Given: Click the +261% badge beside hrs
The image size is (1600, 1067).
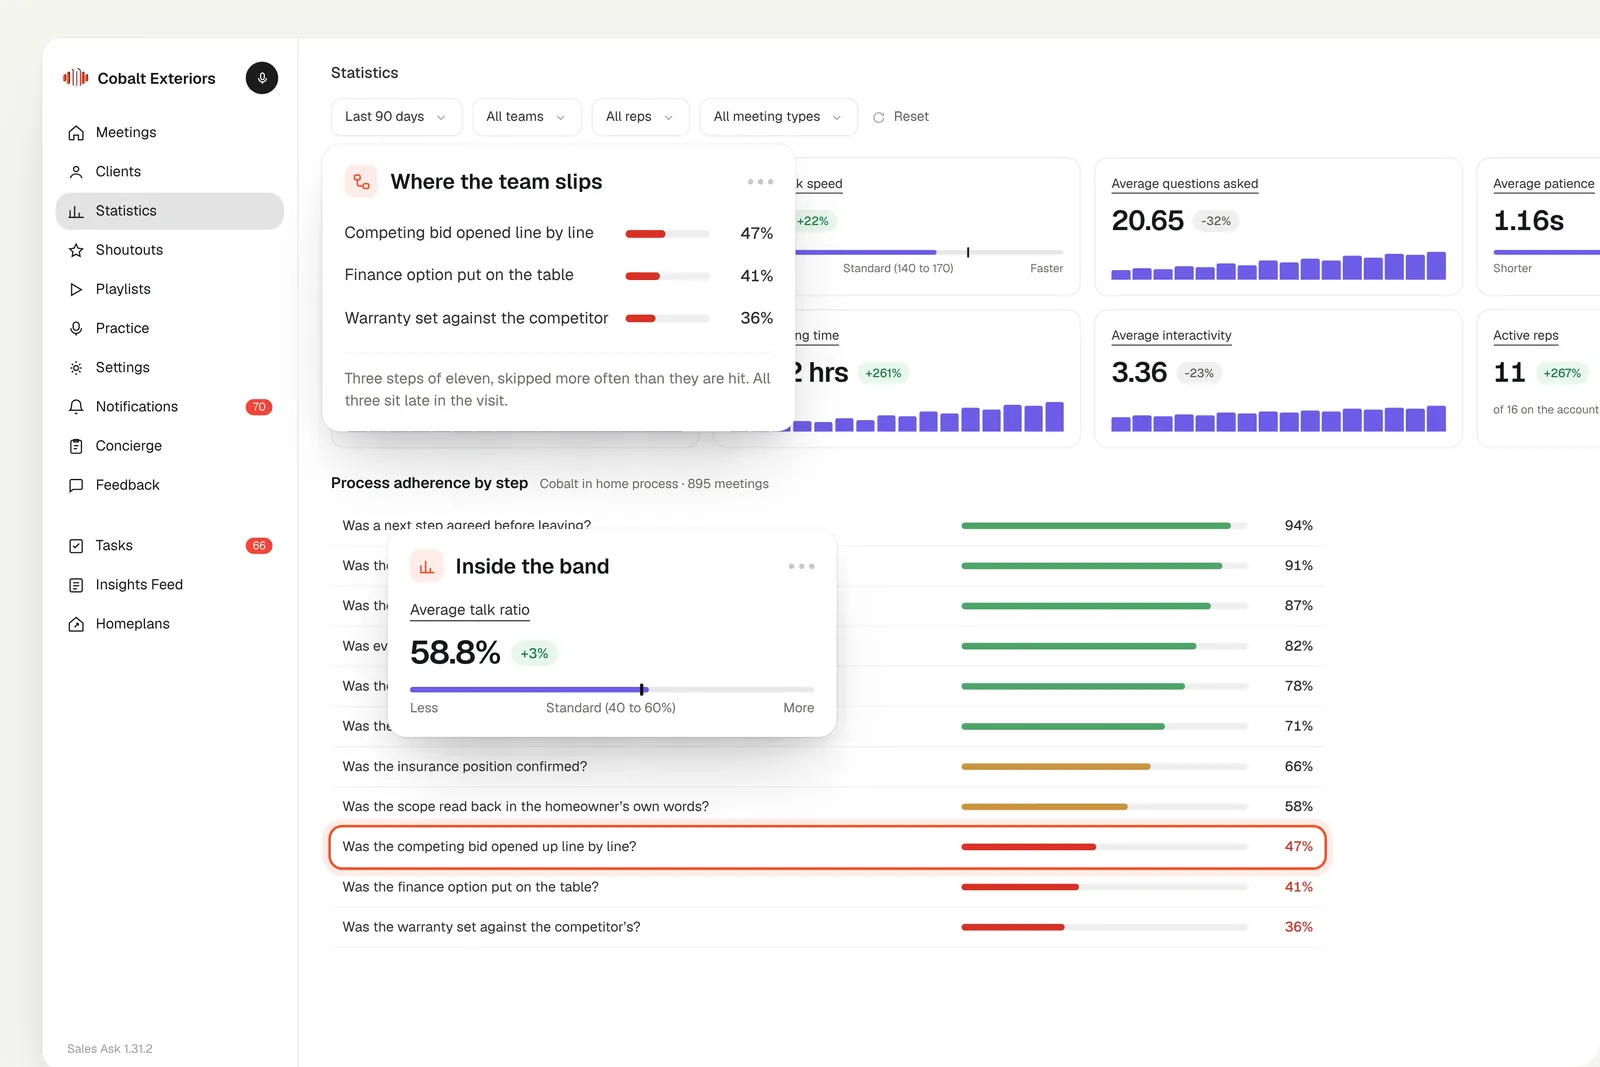Looking at the screenshot, I should 883,373.
